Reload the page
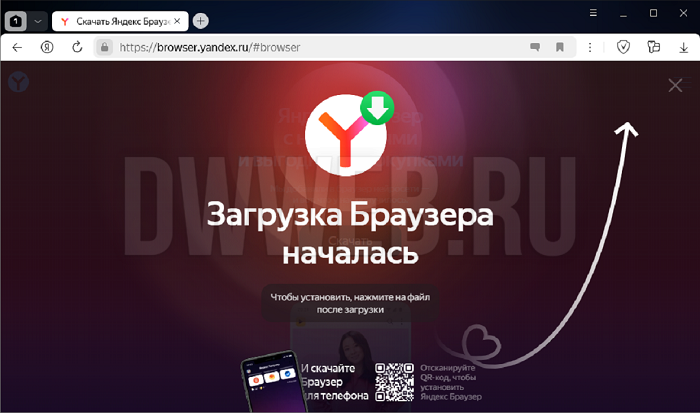 (77, 47)
